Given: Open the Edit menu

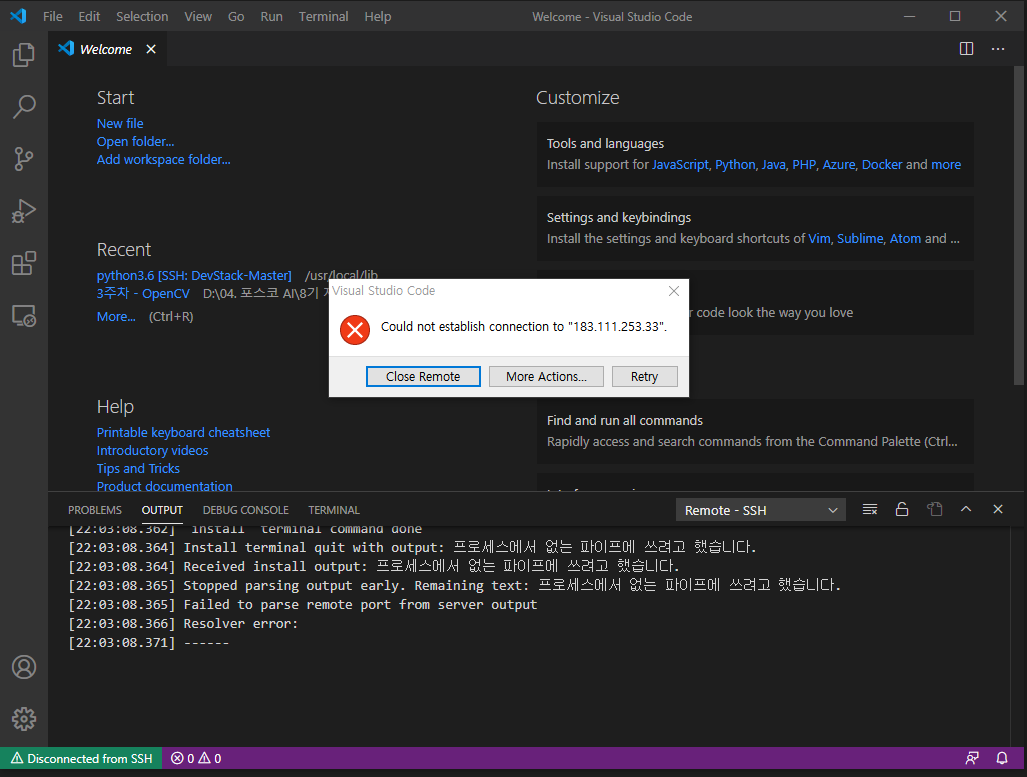Looking at the screenshot, I should coord(89,16).
